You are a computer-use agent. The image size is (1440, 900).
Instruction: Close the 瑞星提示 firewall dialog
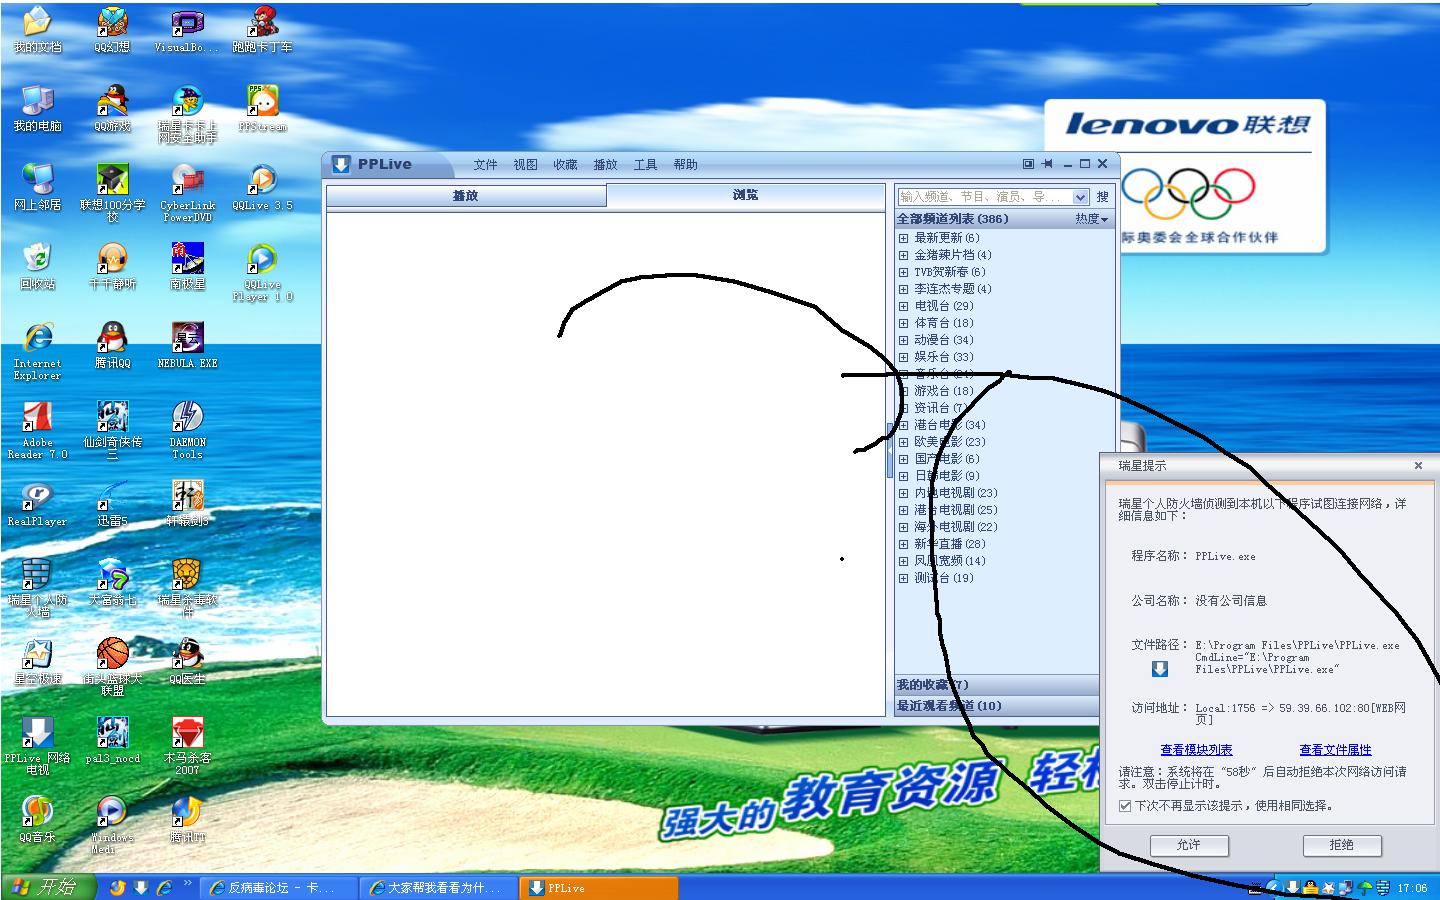click(1418, 465)
